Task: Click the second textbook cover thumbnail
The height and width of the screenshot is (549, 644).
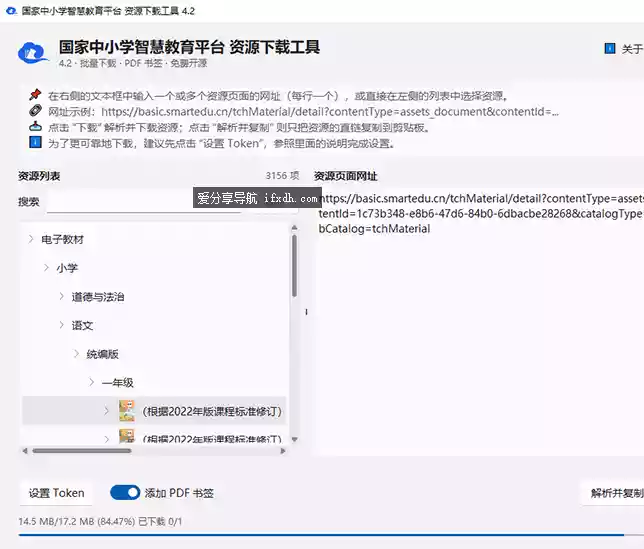Action: coord(126,436)
